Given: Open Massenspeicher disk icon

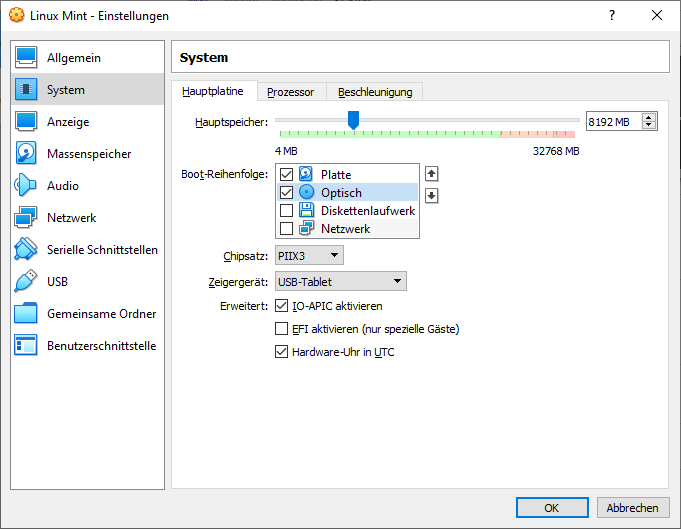Looking at the screenshot, I should click(x=26, y=153).
